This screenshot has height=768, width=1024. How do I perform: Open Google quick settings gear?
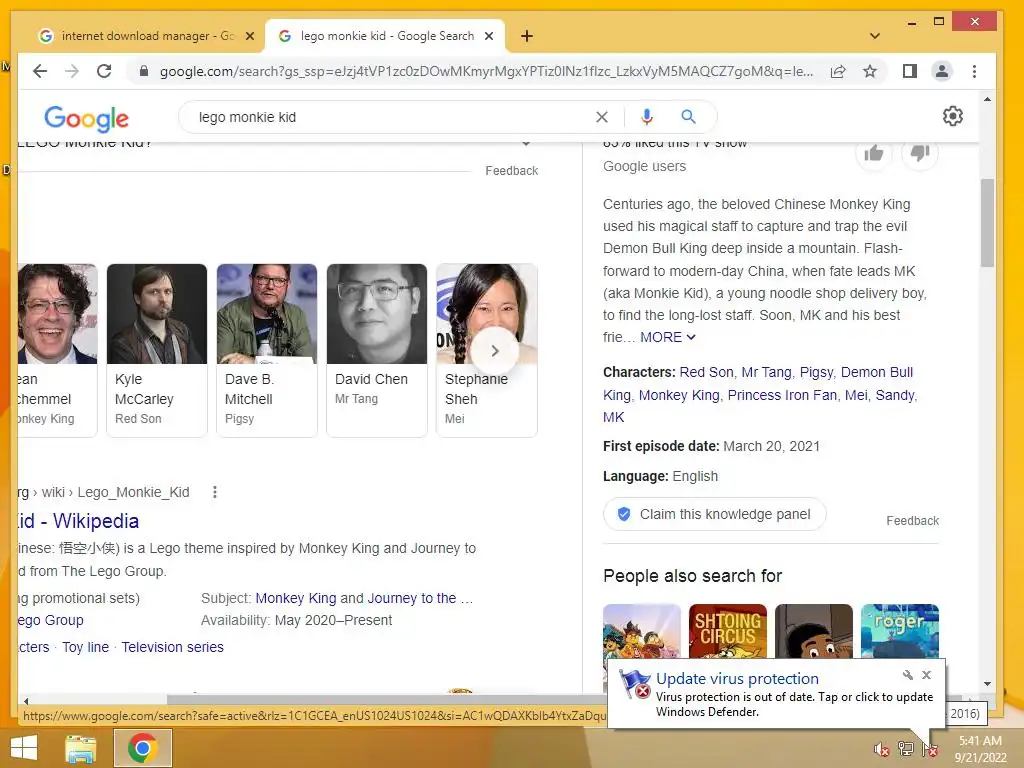pyautogui.click(x=953, y=116)
